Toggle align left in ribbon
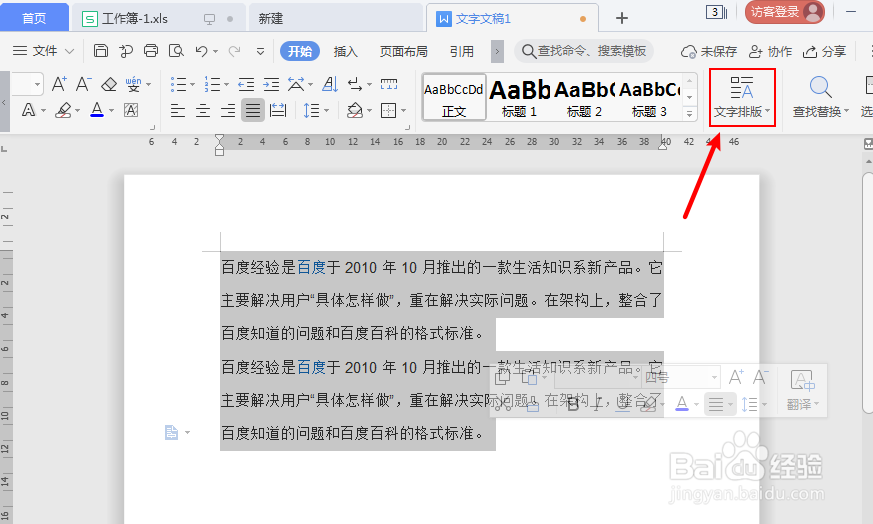 [178, 110]
